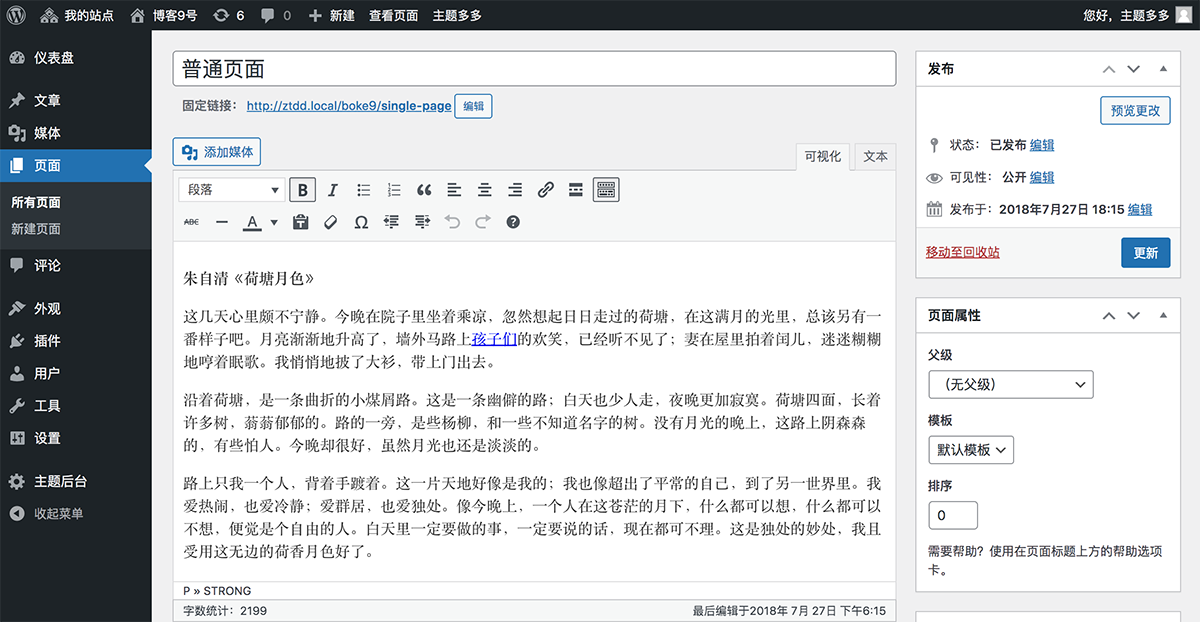Viewport: 1200px width, 622px height.
Task: Edit the 可见性 visibility setting
Action: click(x=1042, y=177)
